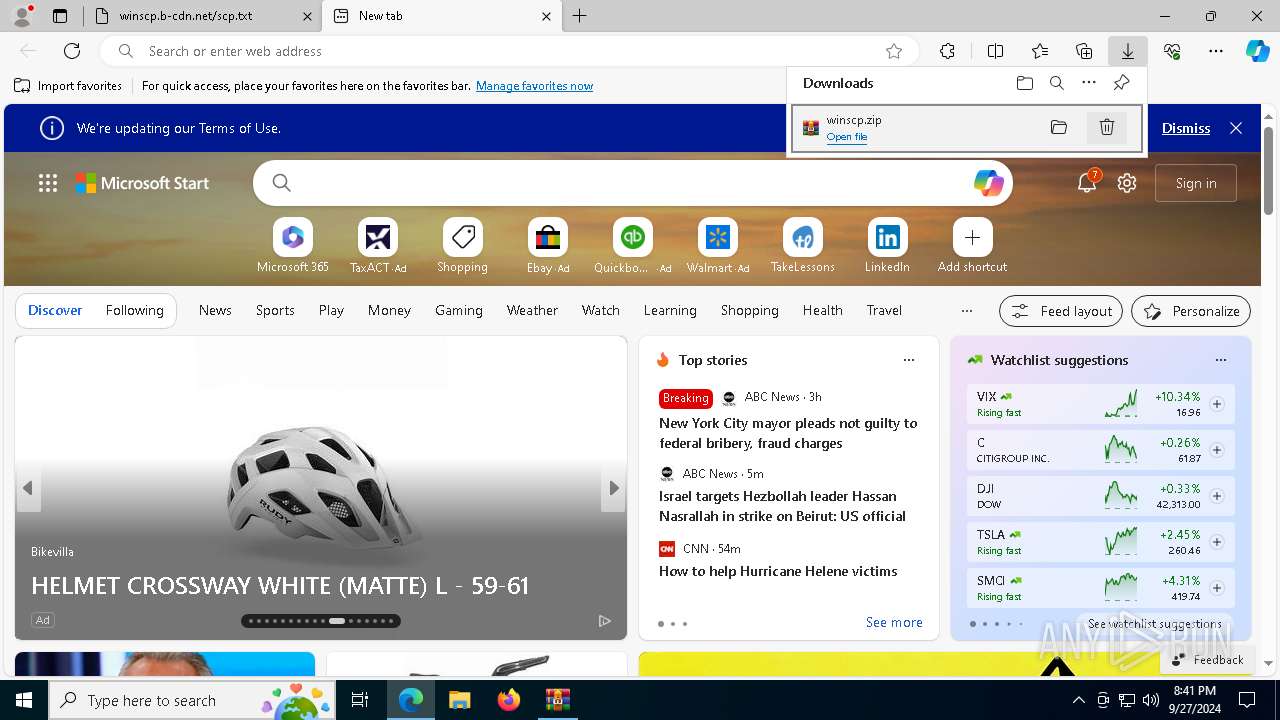The image size is (1280, 720).
Task: Open Edge Settings and more menu
Action: pyautogui.click(x=1216, y=51)
